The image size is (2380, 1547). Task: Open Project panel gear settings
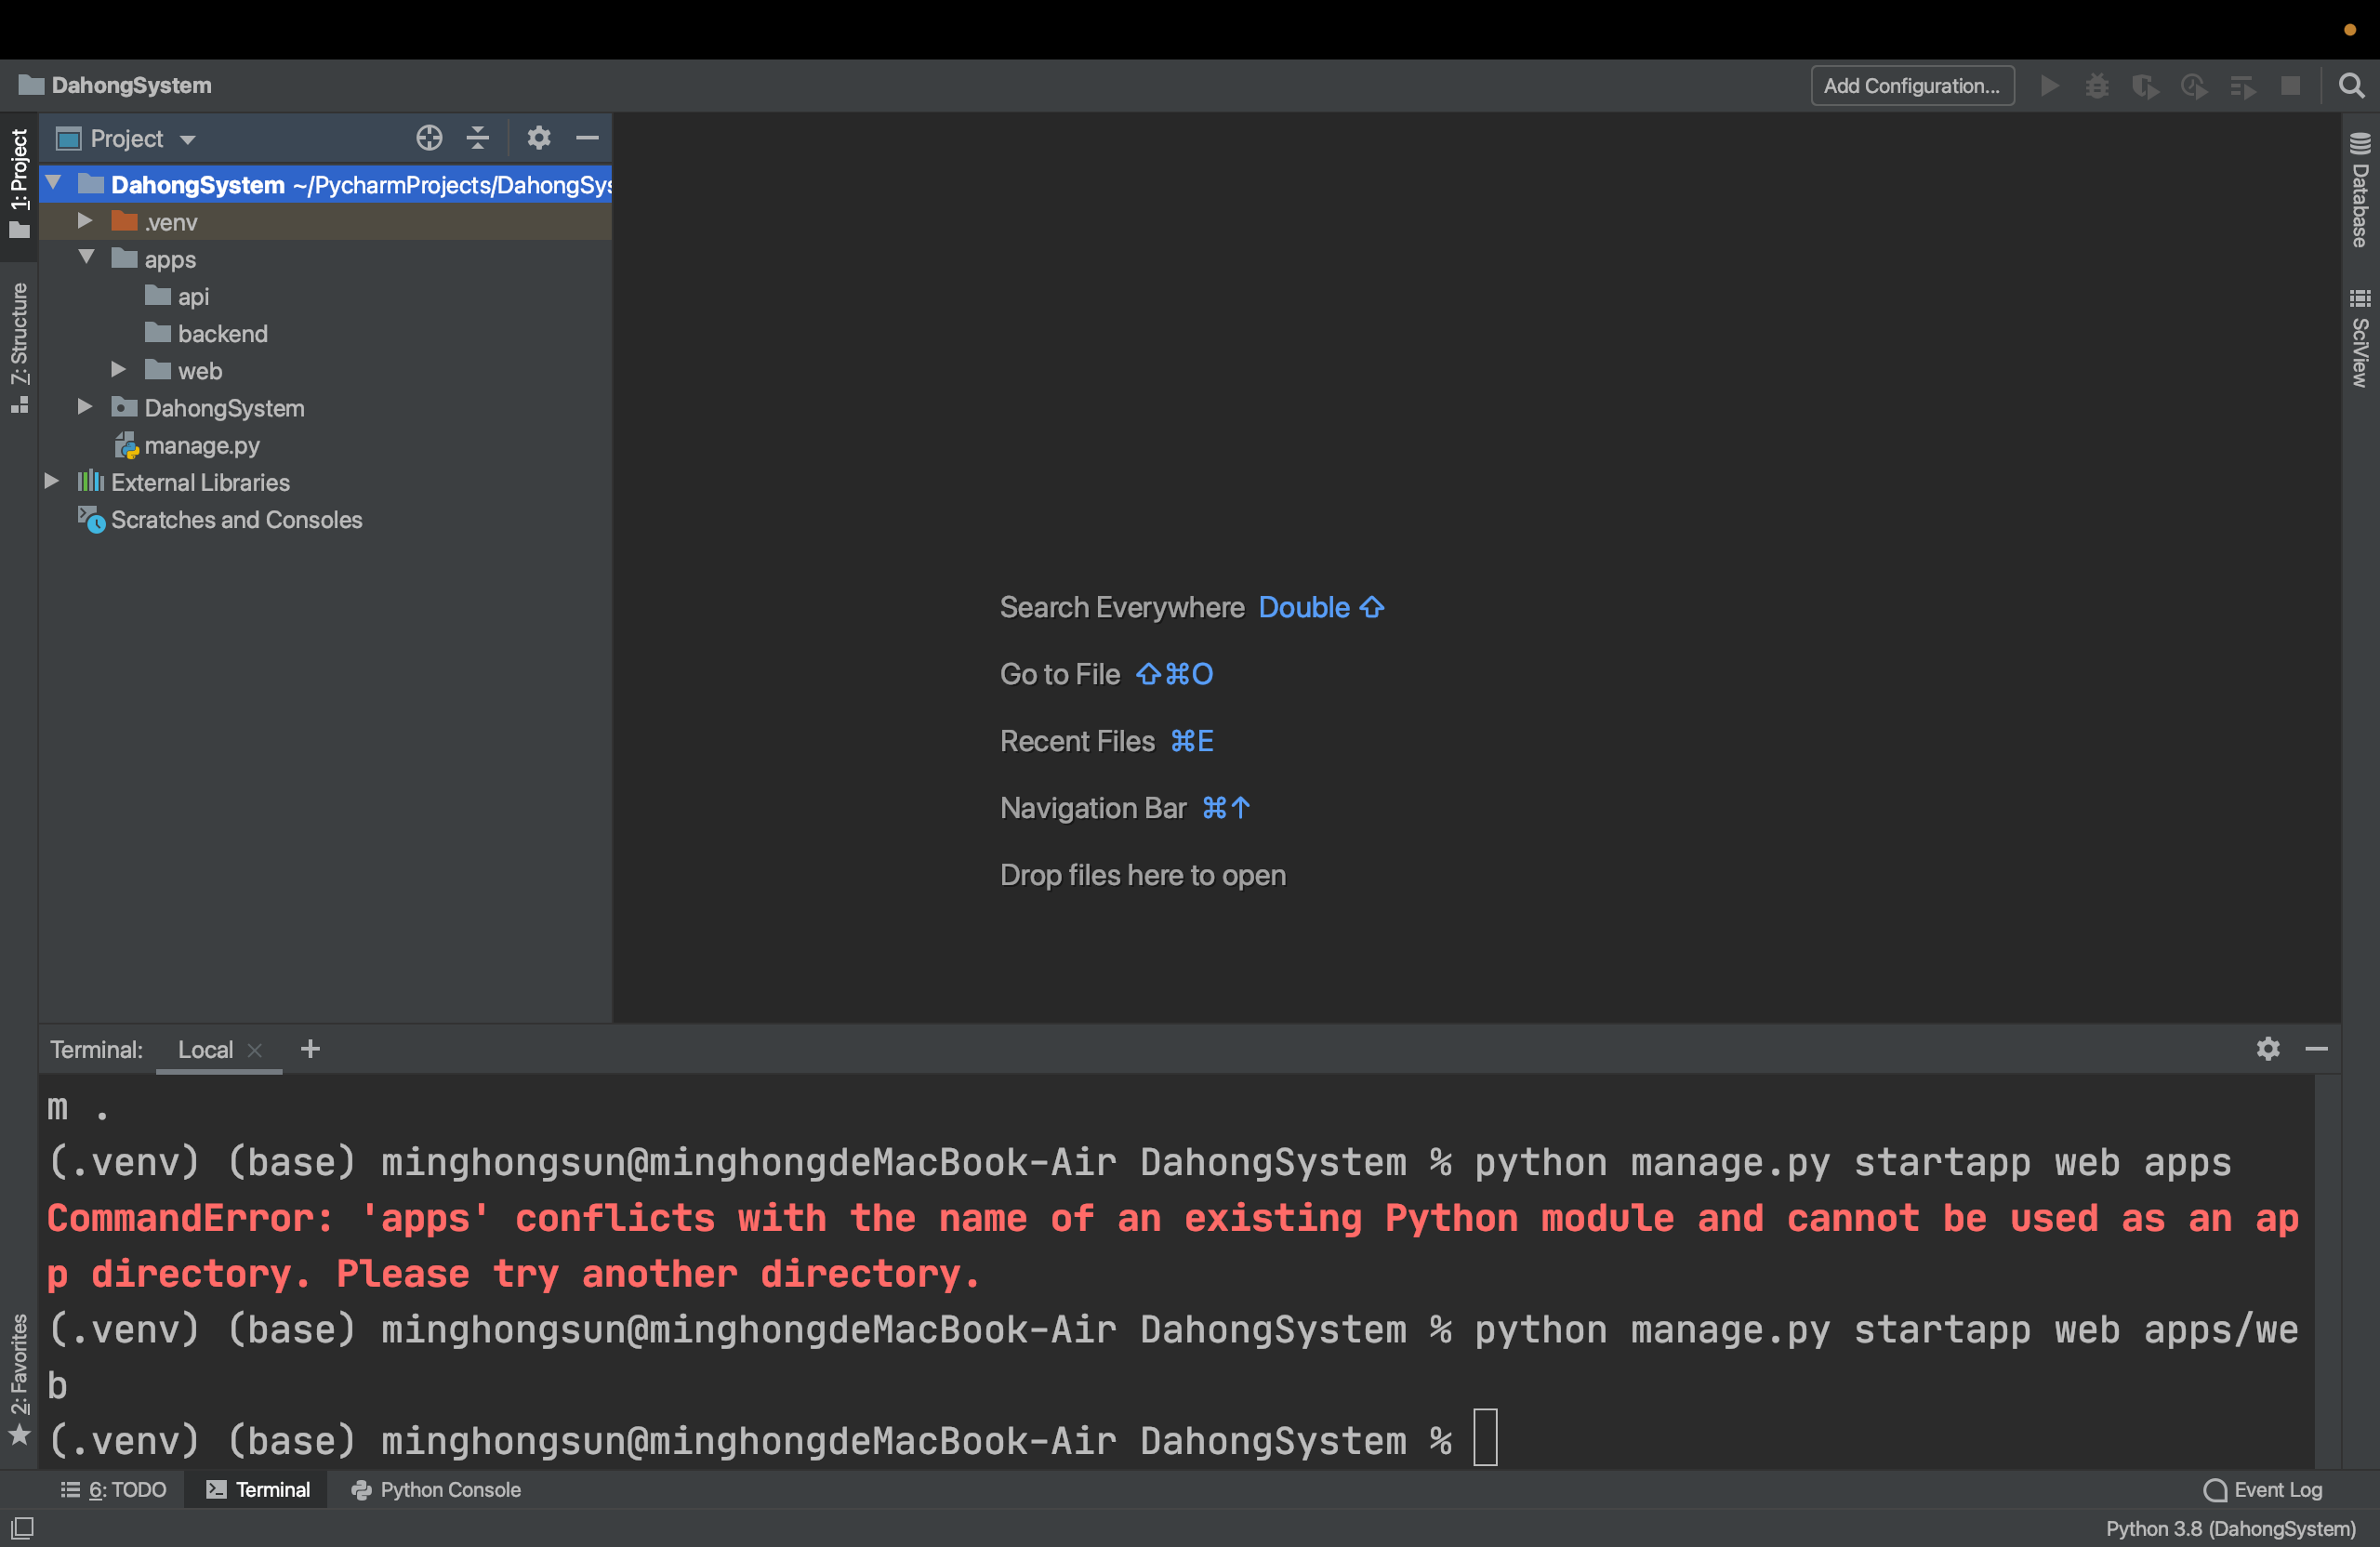539,138
